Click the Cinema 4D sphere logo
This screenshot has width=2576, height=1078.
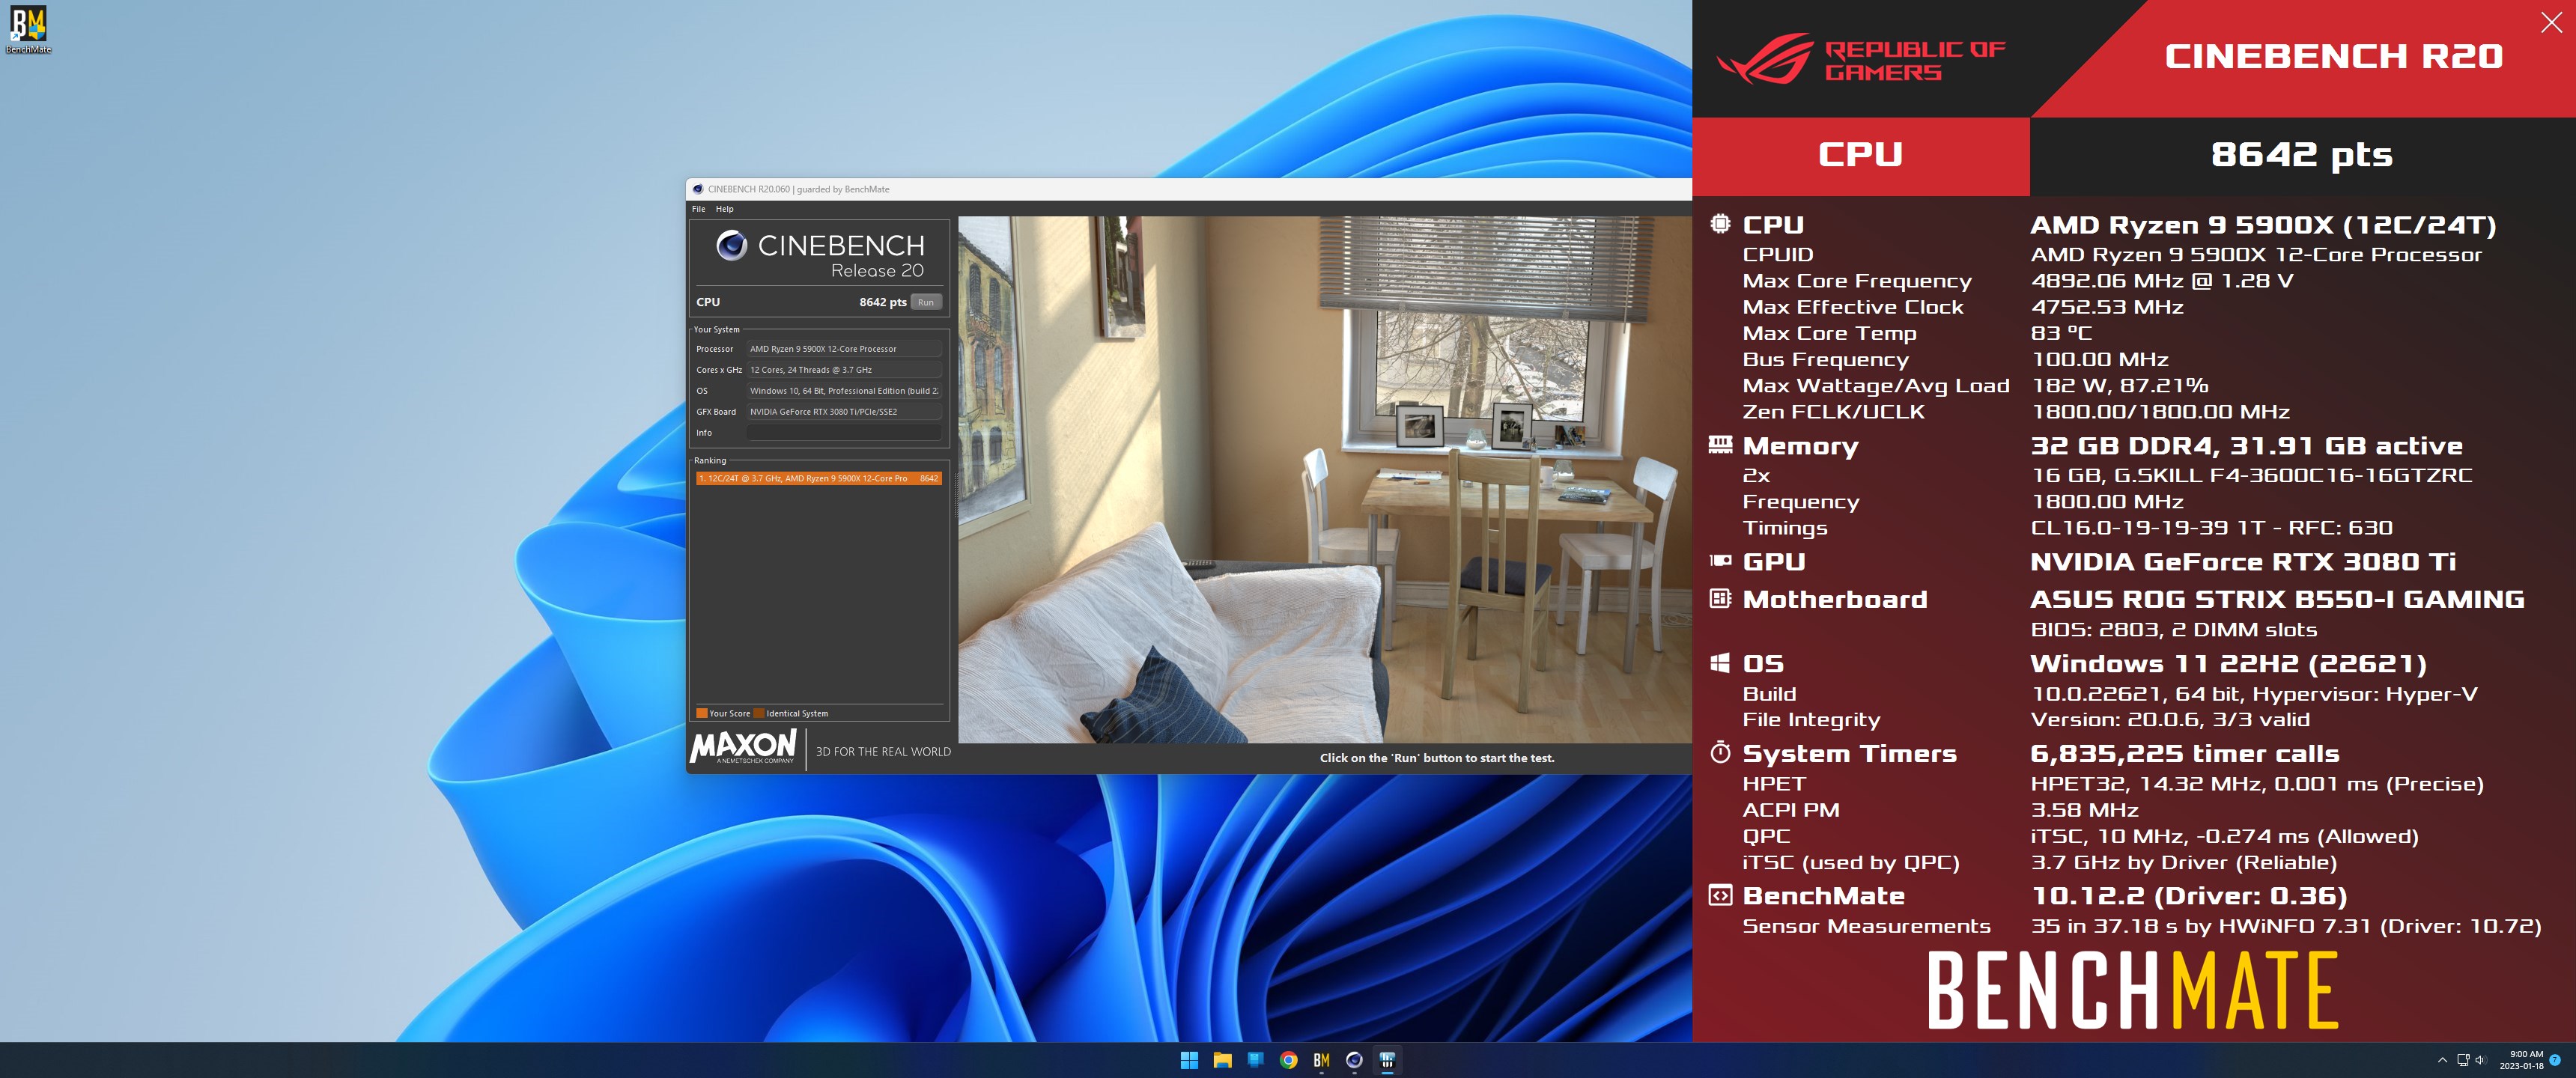pos(732,245)
